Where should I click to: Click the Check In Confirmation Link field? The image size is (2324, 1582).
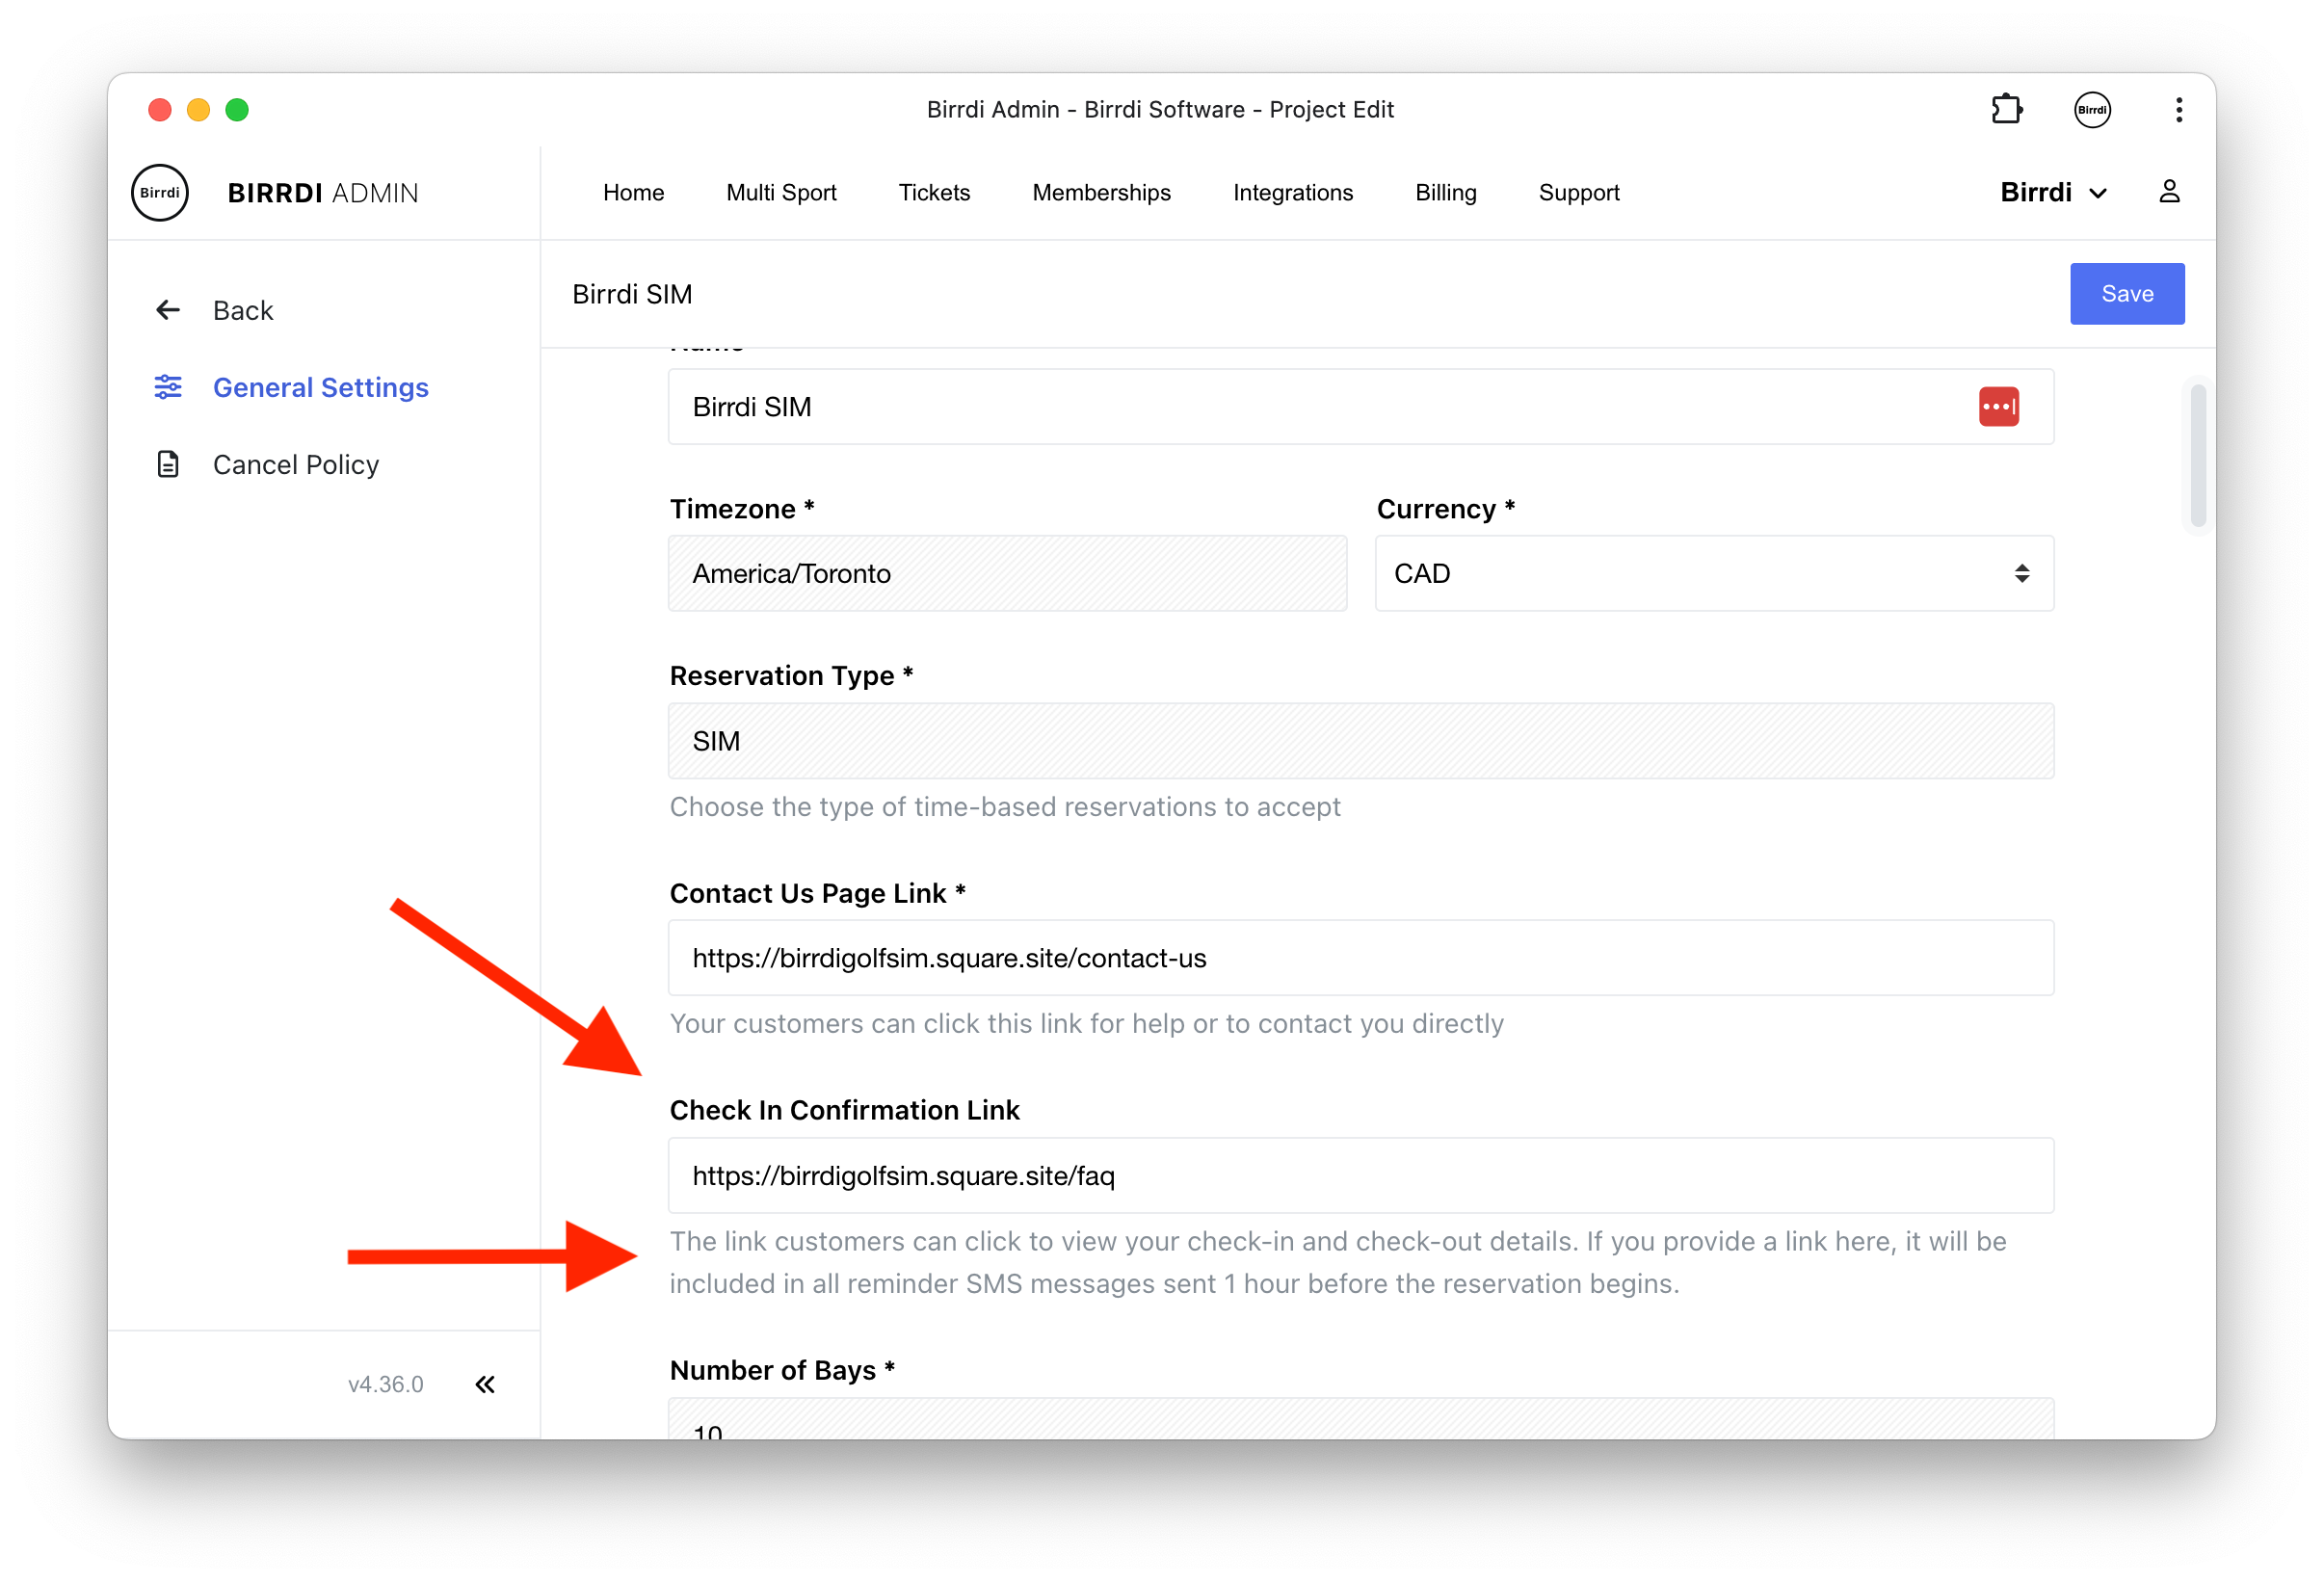coord(1360,1175)
